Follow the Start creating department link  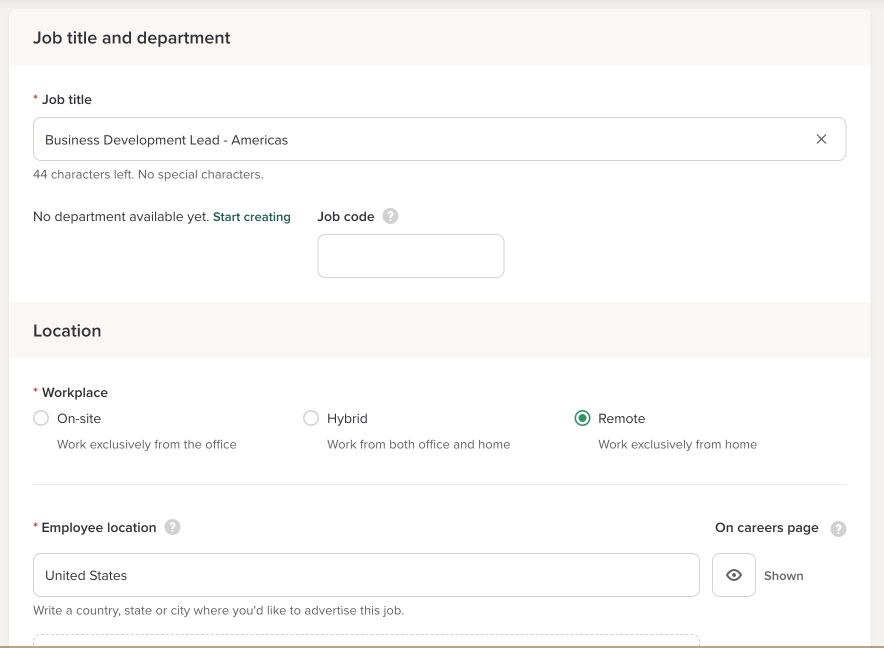tap(251, 217)
